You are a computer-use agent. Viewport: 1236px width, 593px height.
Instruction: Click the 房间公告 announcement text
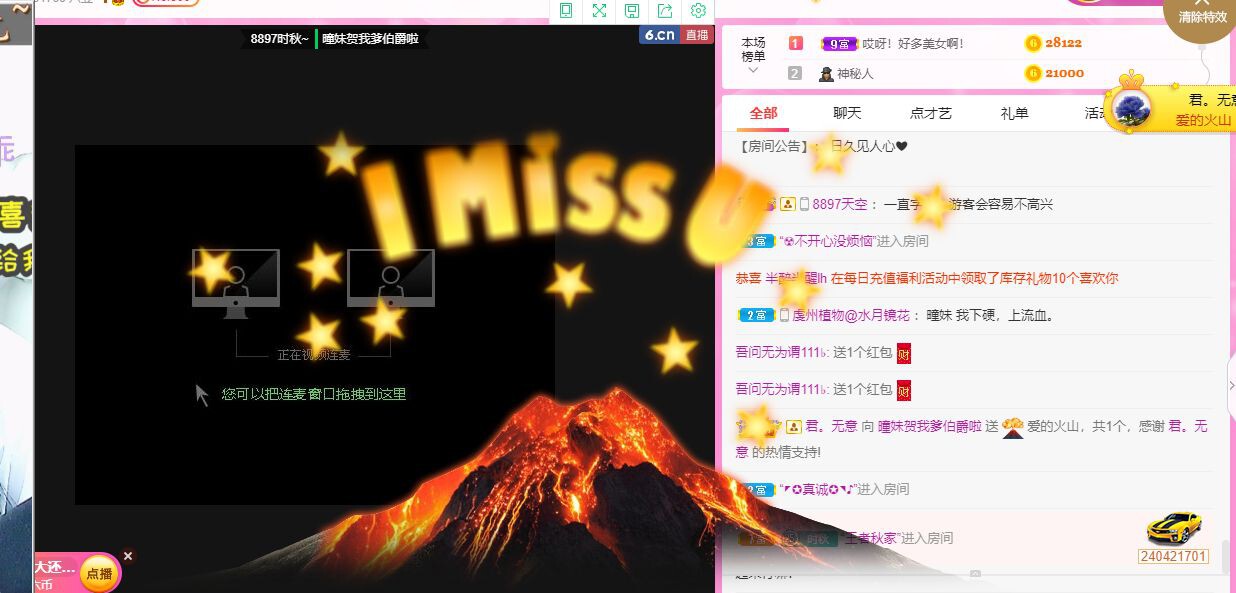822,146
